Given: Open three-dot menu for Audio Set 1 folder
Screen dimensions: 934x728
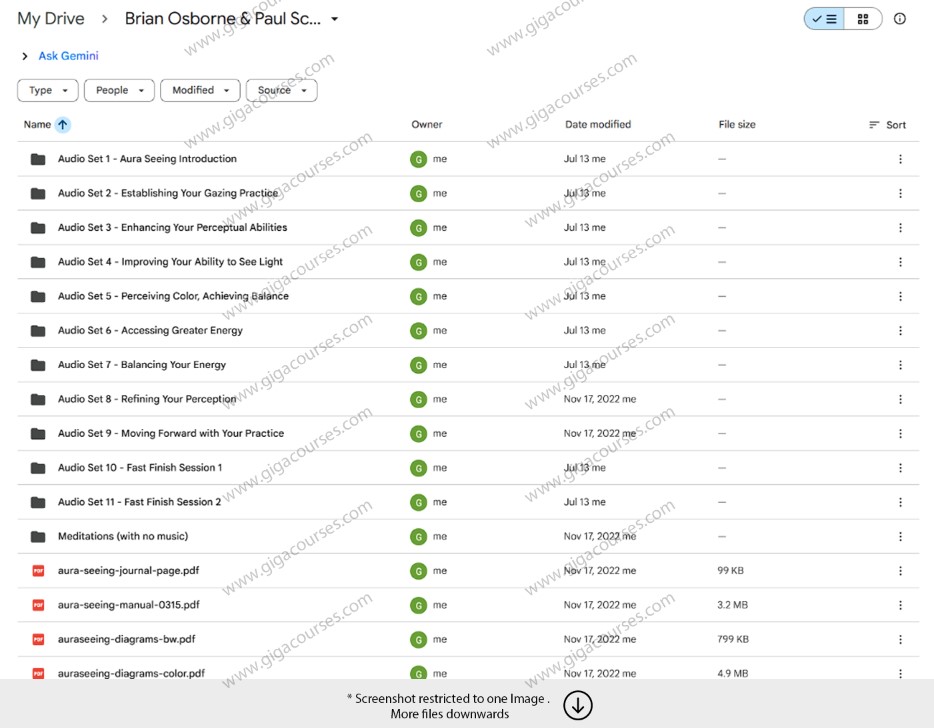Looking at the screenshot, I should pos(900,159).
